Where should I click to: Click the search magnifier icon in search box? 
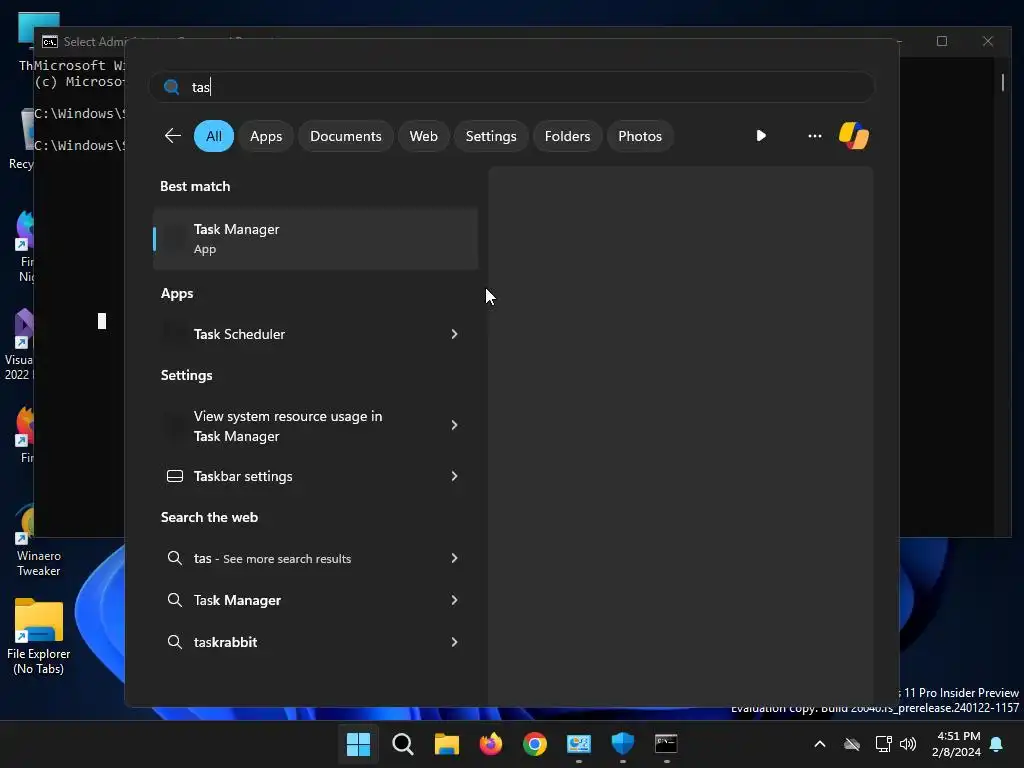(x=171, y=87)
